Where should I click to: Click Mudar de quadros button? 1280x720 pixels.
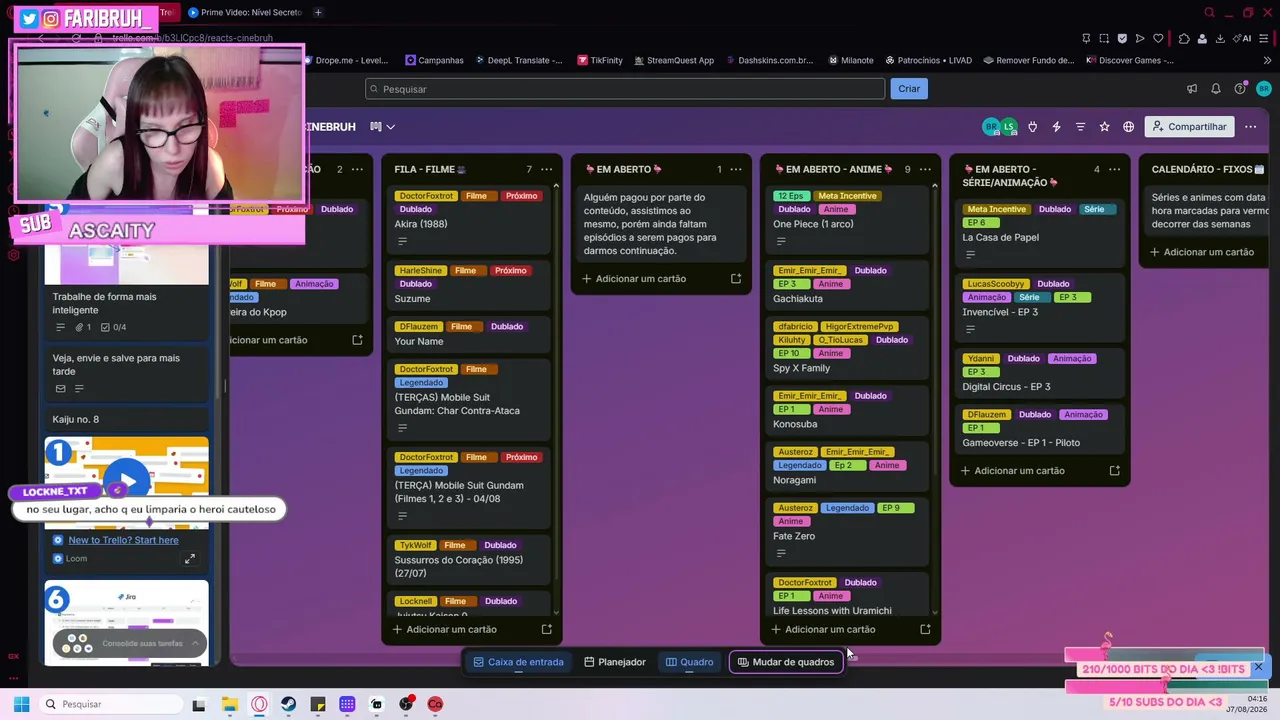pyautogui.click(x=786, y=662)
